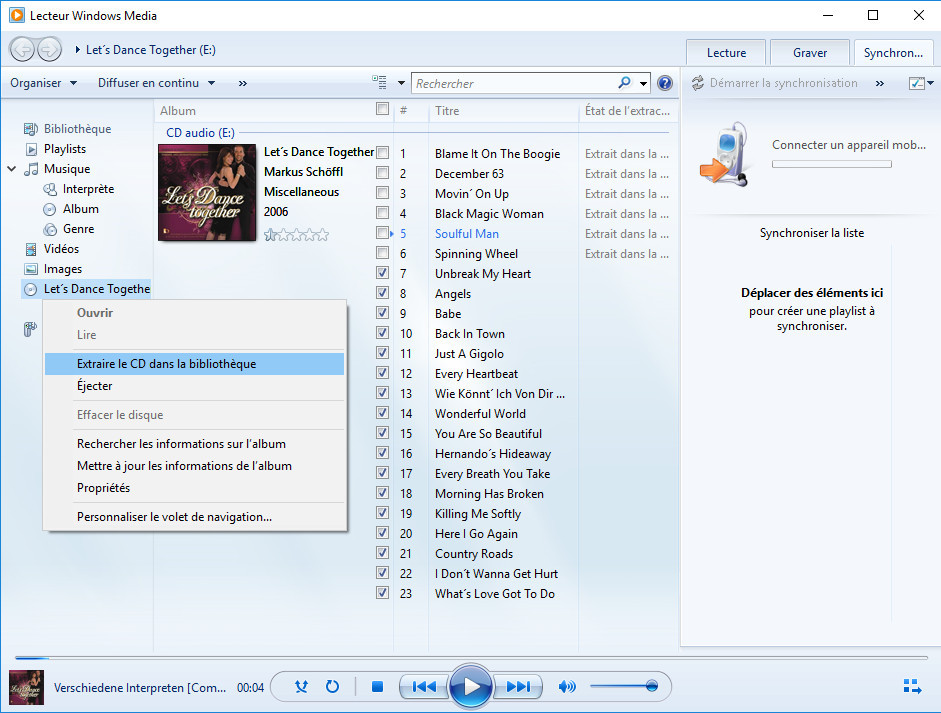This screenshot has width=941, height=713.
Task: Choose Mettre à jour les informations de l'album
Action: [194, 466]
